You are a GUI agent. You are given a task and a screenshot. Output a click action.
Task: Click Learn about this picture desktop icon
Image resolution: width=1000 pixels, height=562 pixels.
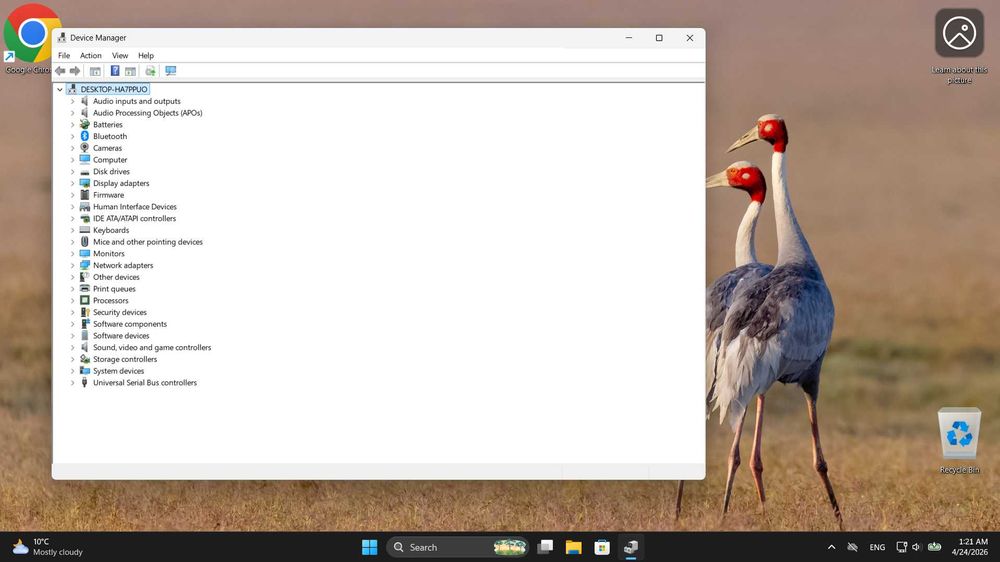[959, 46]
